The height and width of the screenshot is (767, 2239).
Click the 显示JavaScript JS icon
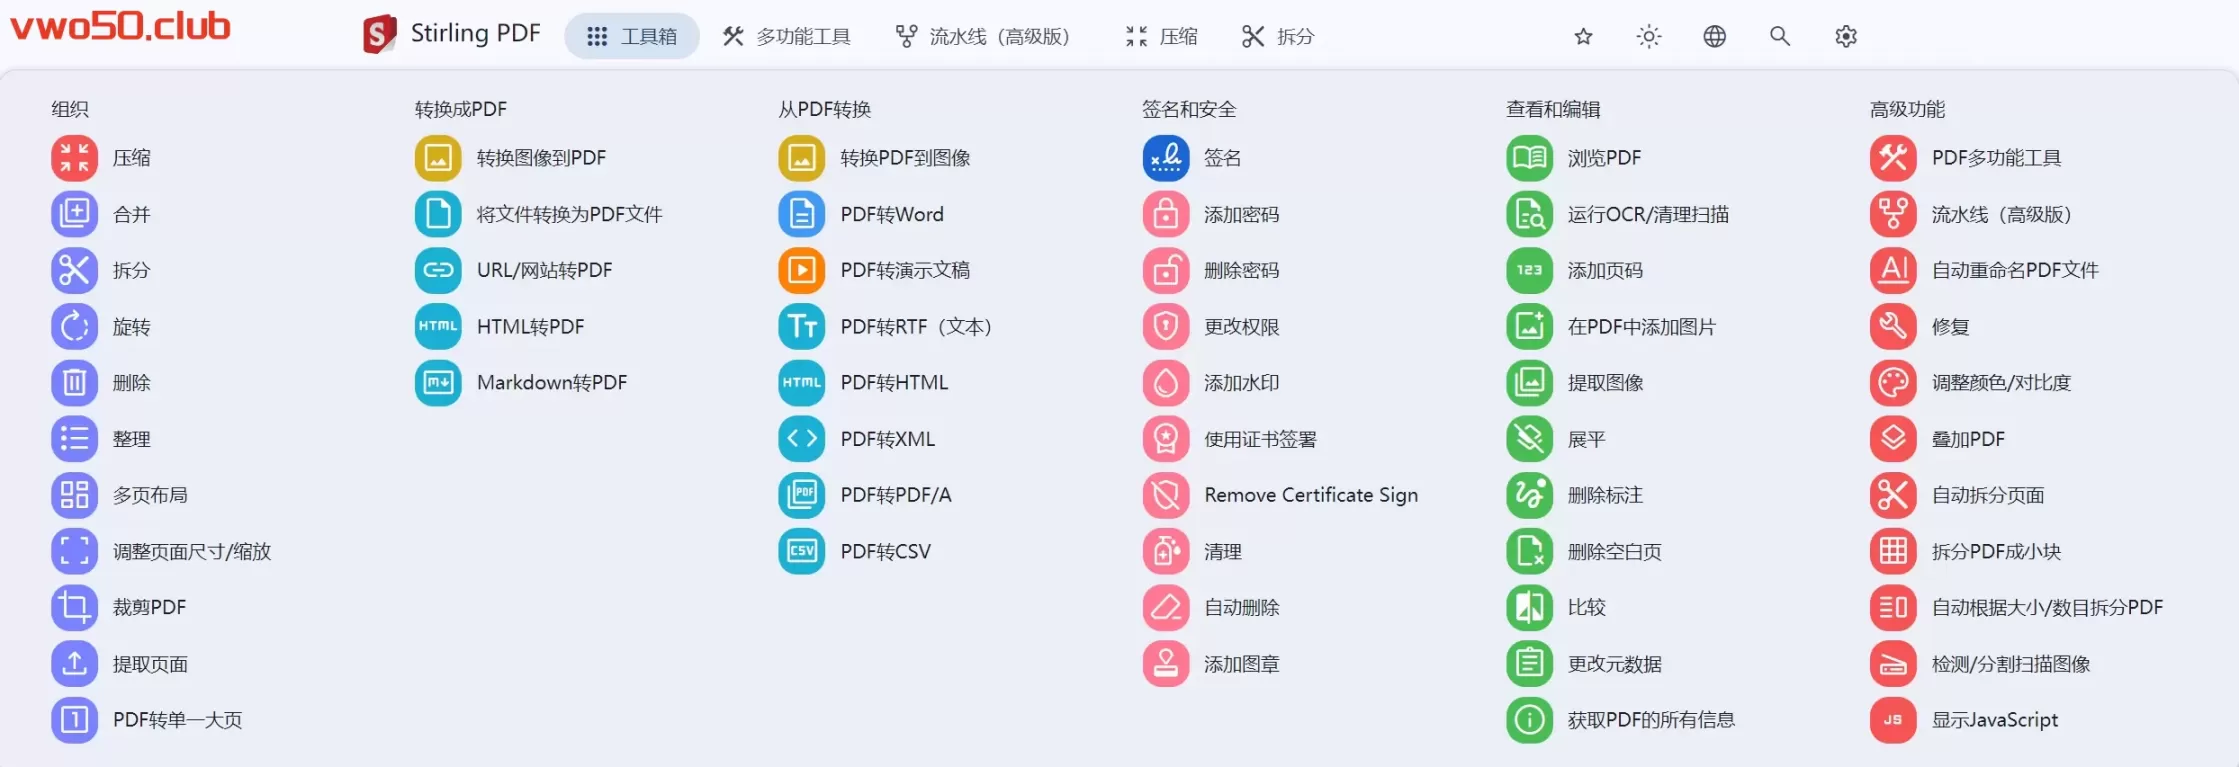1893,720
